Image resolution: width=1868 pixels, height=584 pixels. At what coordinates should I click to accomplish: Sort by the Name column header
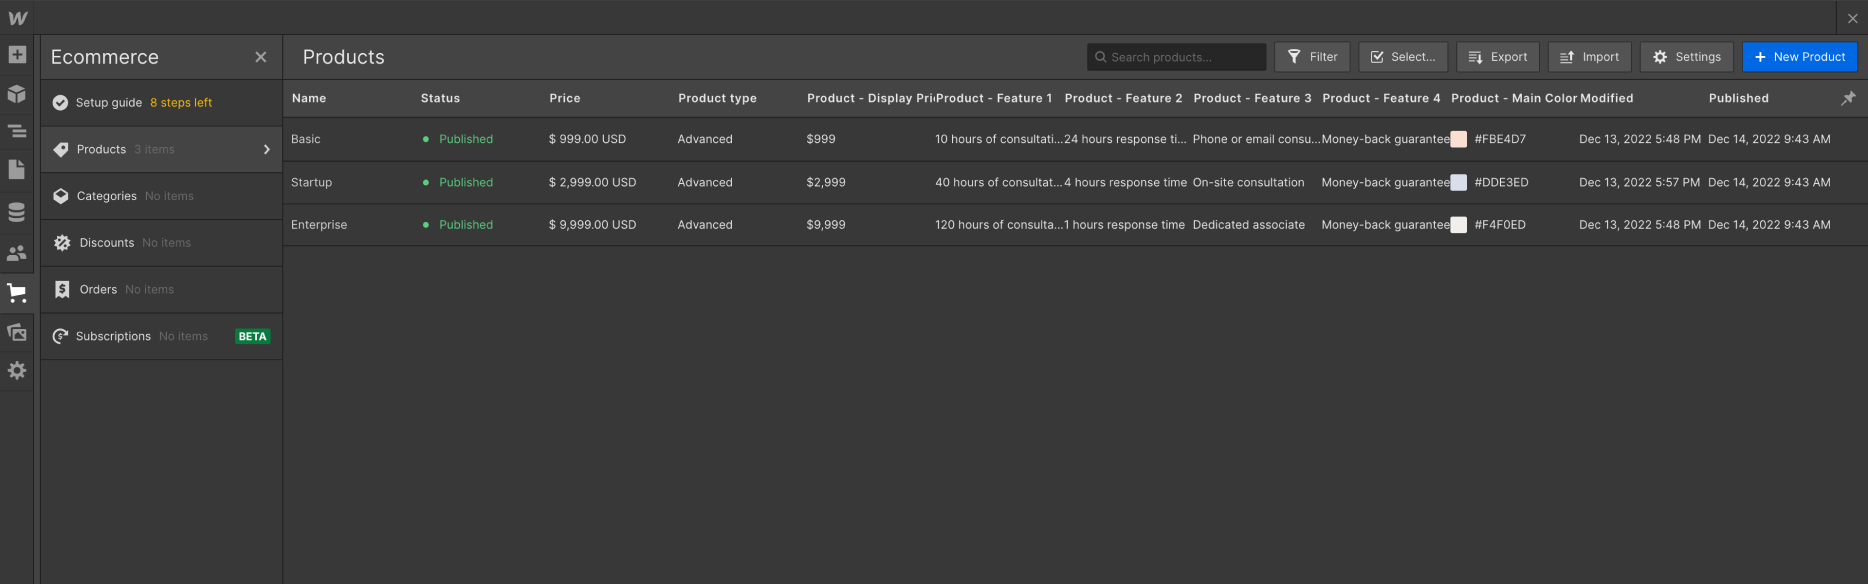click(309, 98)
